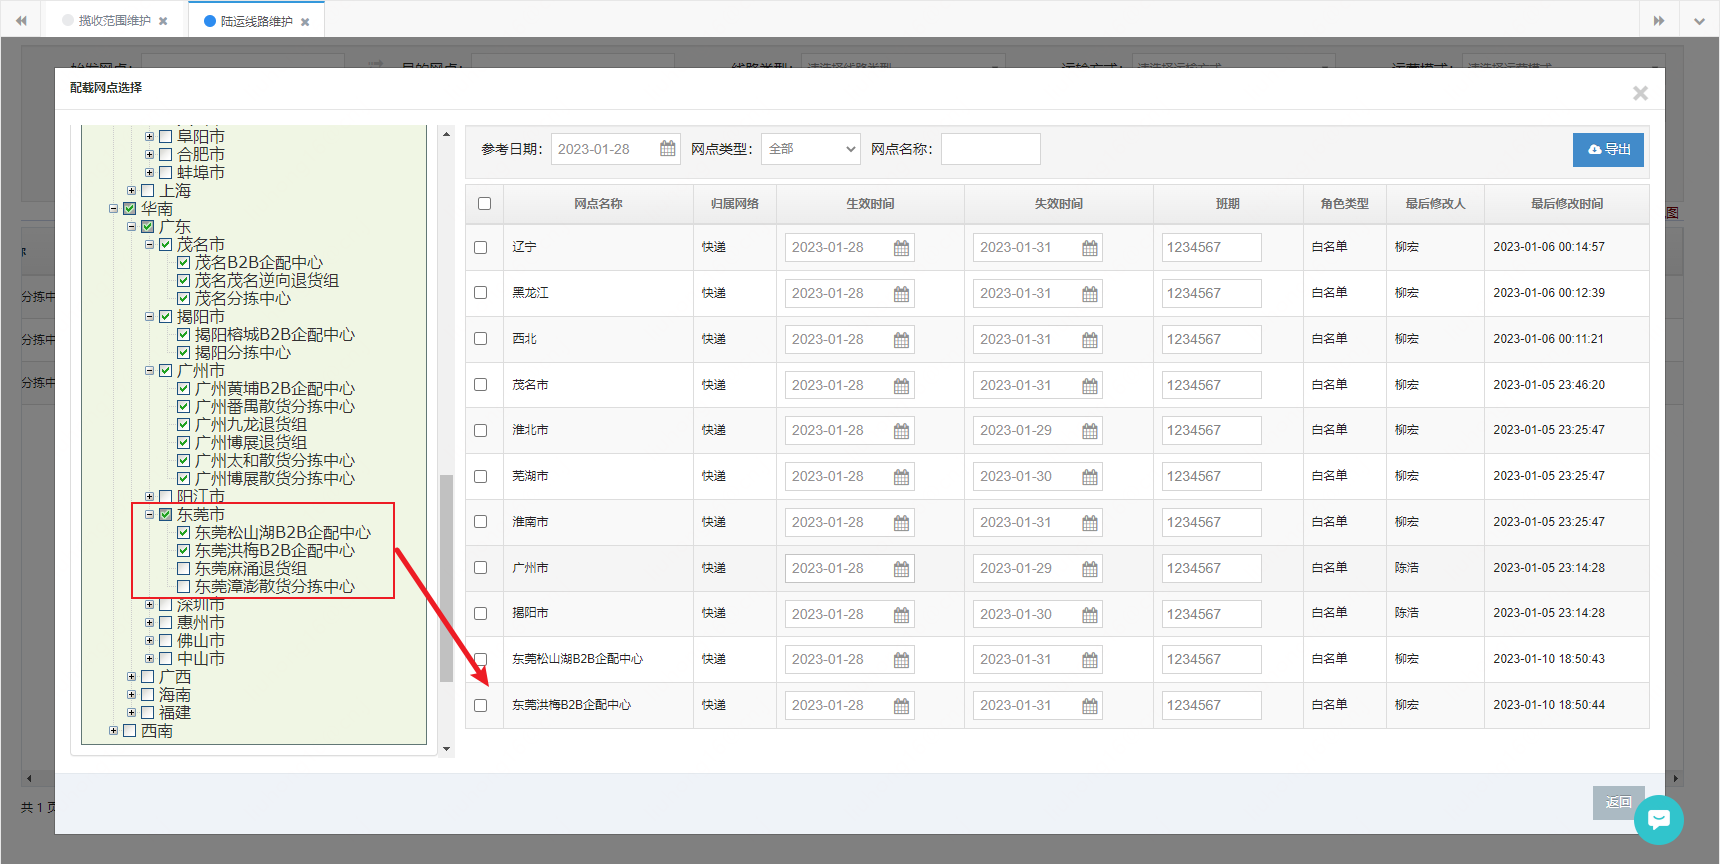The height and width of the screenshot is (864, 1720).
Task: Collapse the 广州市 tree node
Action: [x=149, y=371]
